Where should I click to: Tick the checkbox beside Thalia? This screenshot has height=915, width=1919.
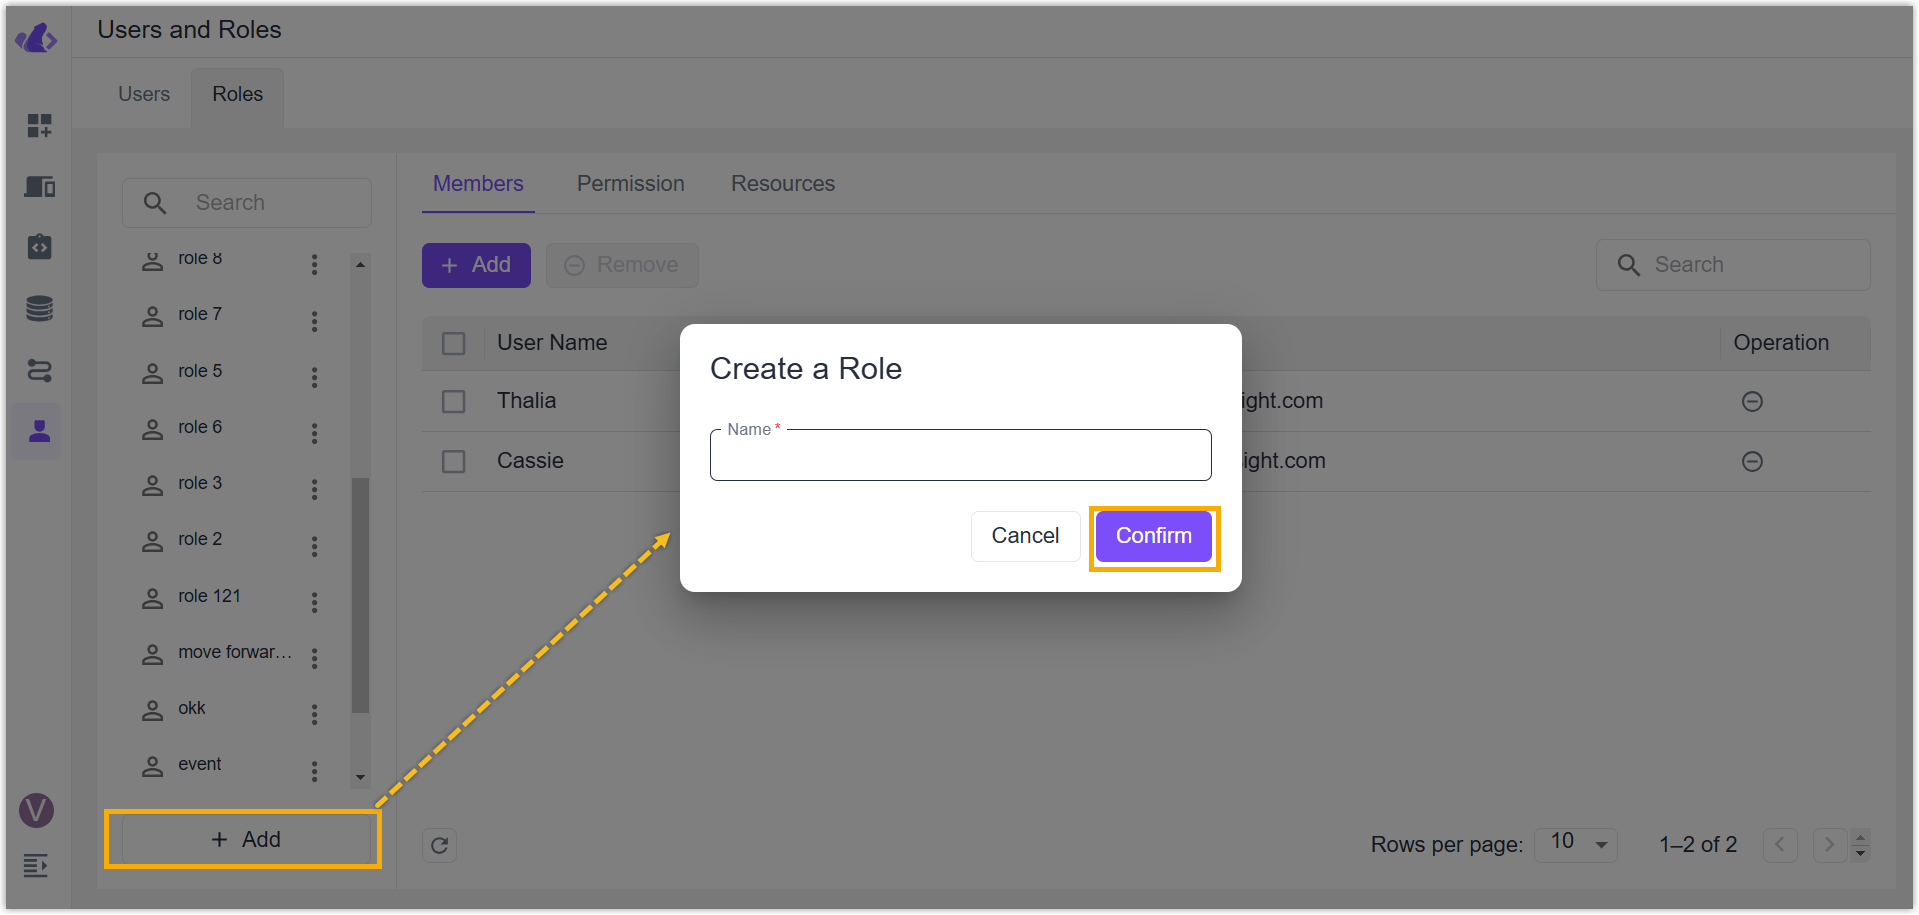pos(454,402)
